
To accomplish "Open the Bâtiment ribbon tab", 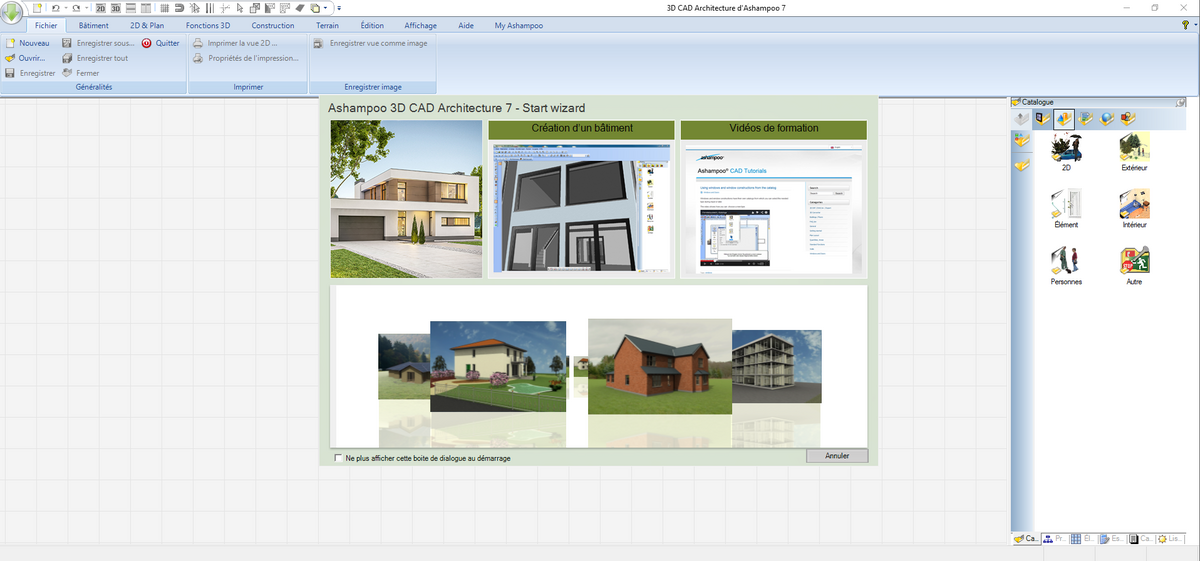I will (x=94, y=25).
